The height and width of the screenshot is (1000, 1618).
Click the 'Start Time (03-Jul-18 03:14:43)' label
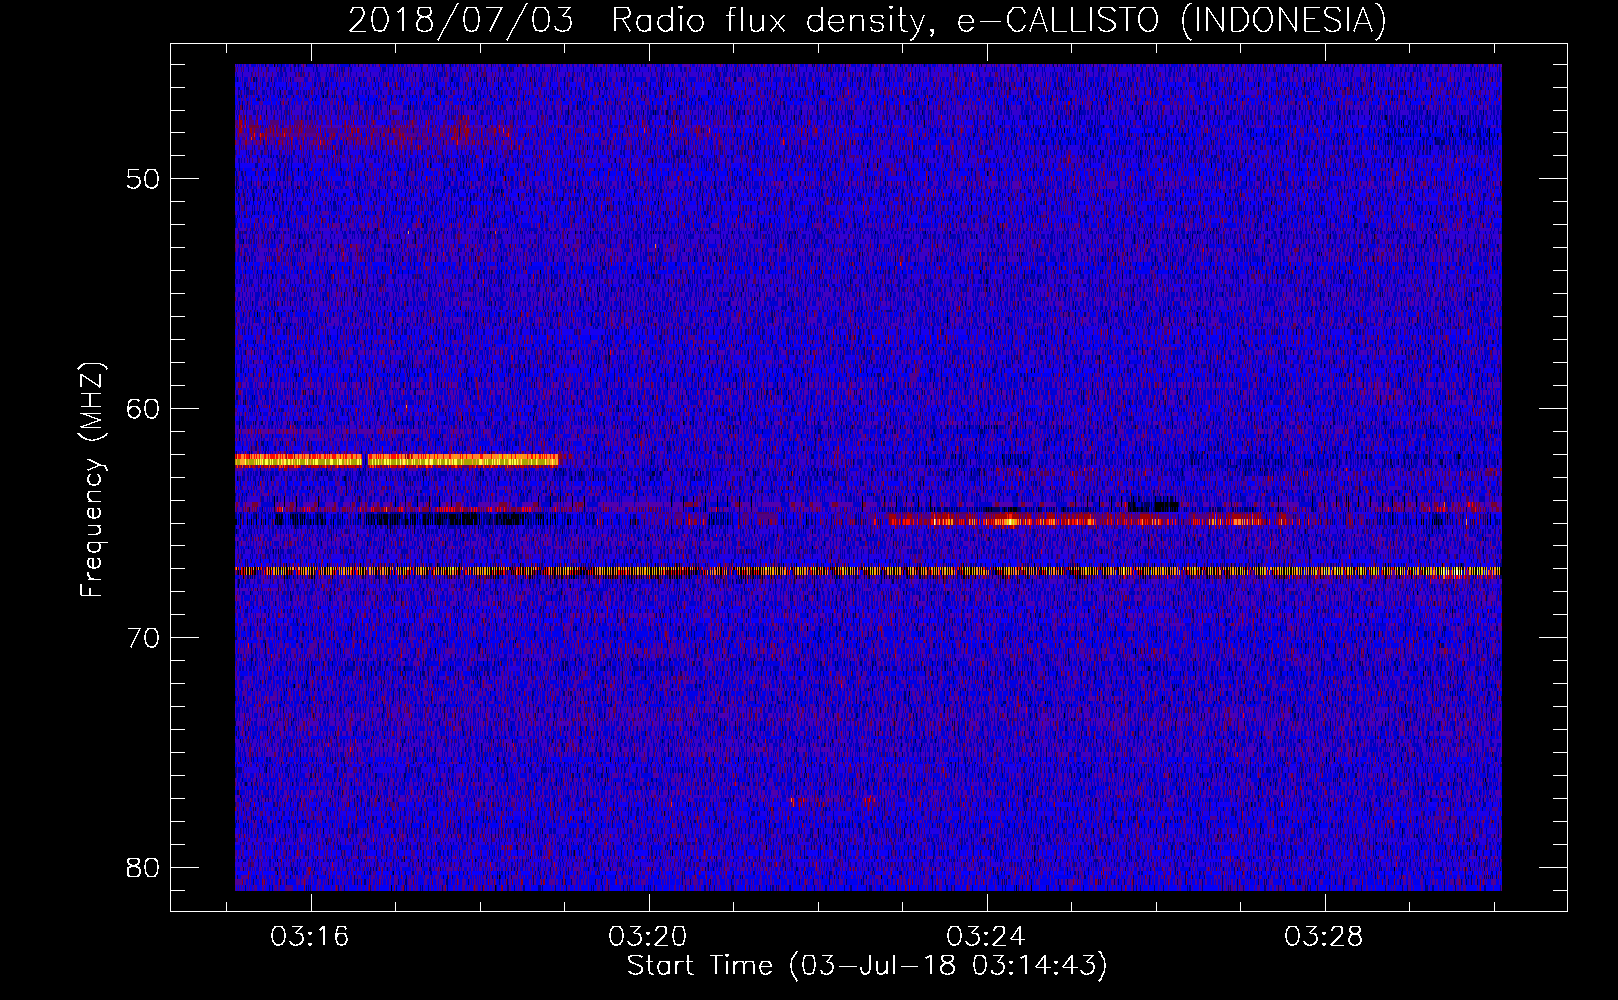pos(867,966)
